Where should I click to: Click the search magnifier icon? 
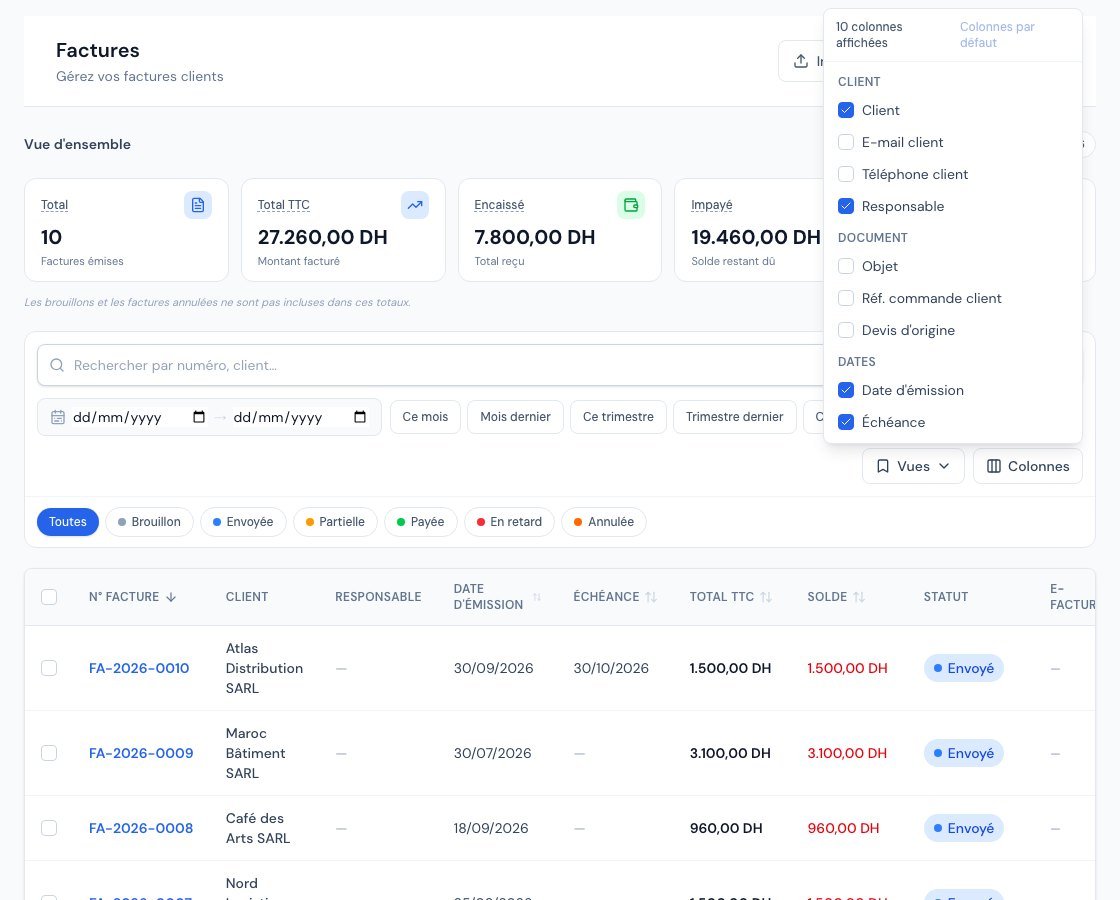pyautogui.click(x=57, y=366)
